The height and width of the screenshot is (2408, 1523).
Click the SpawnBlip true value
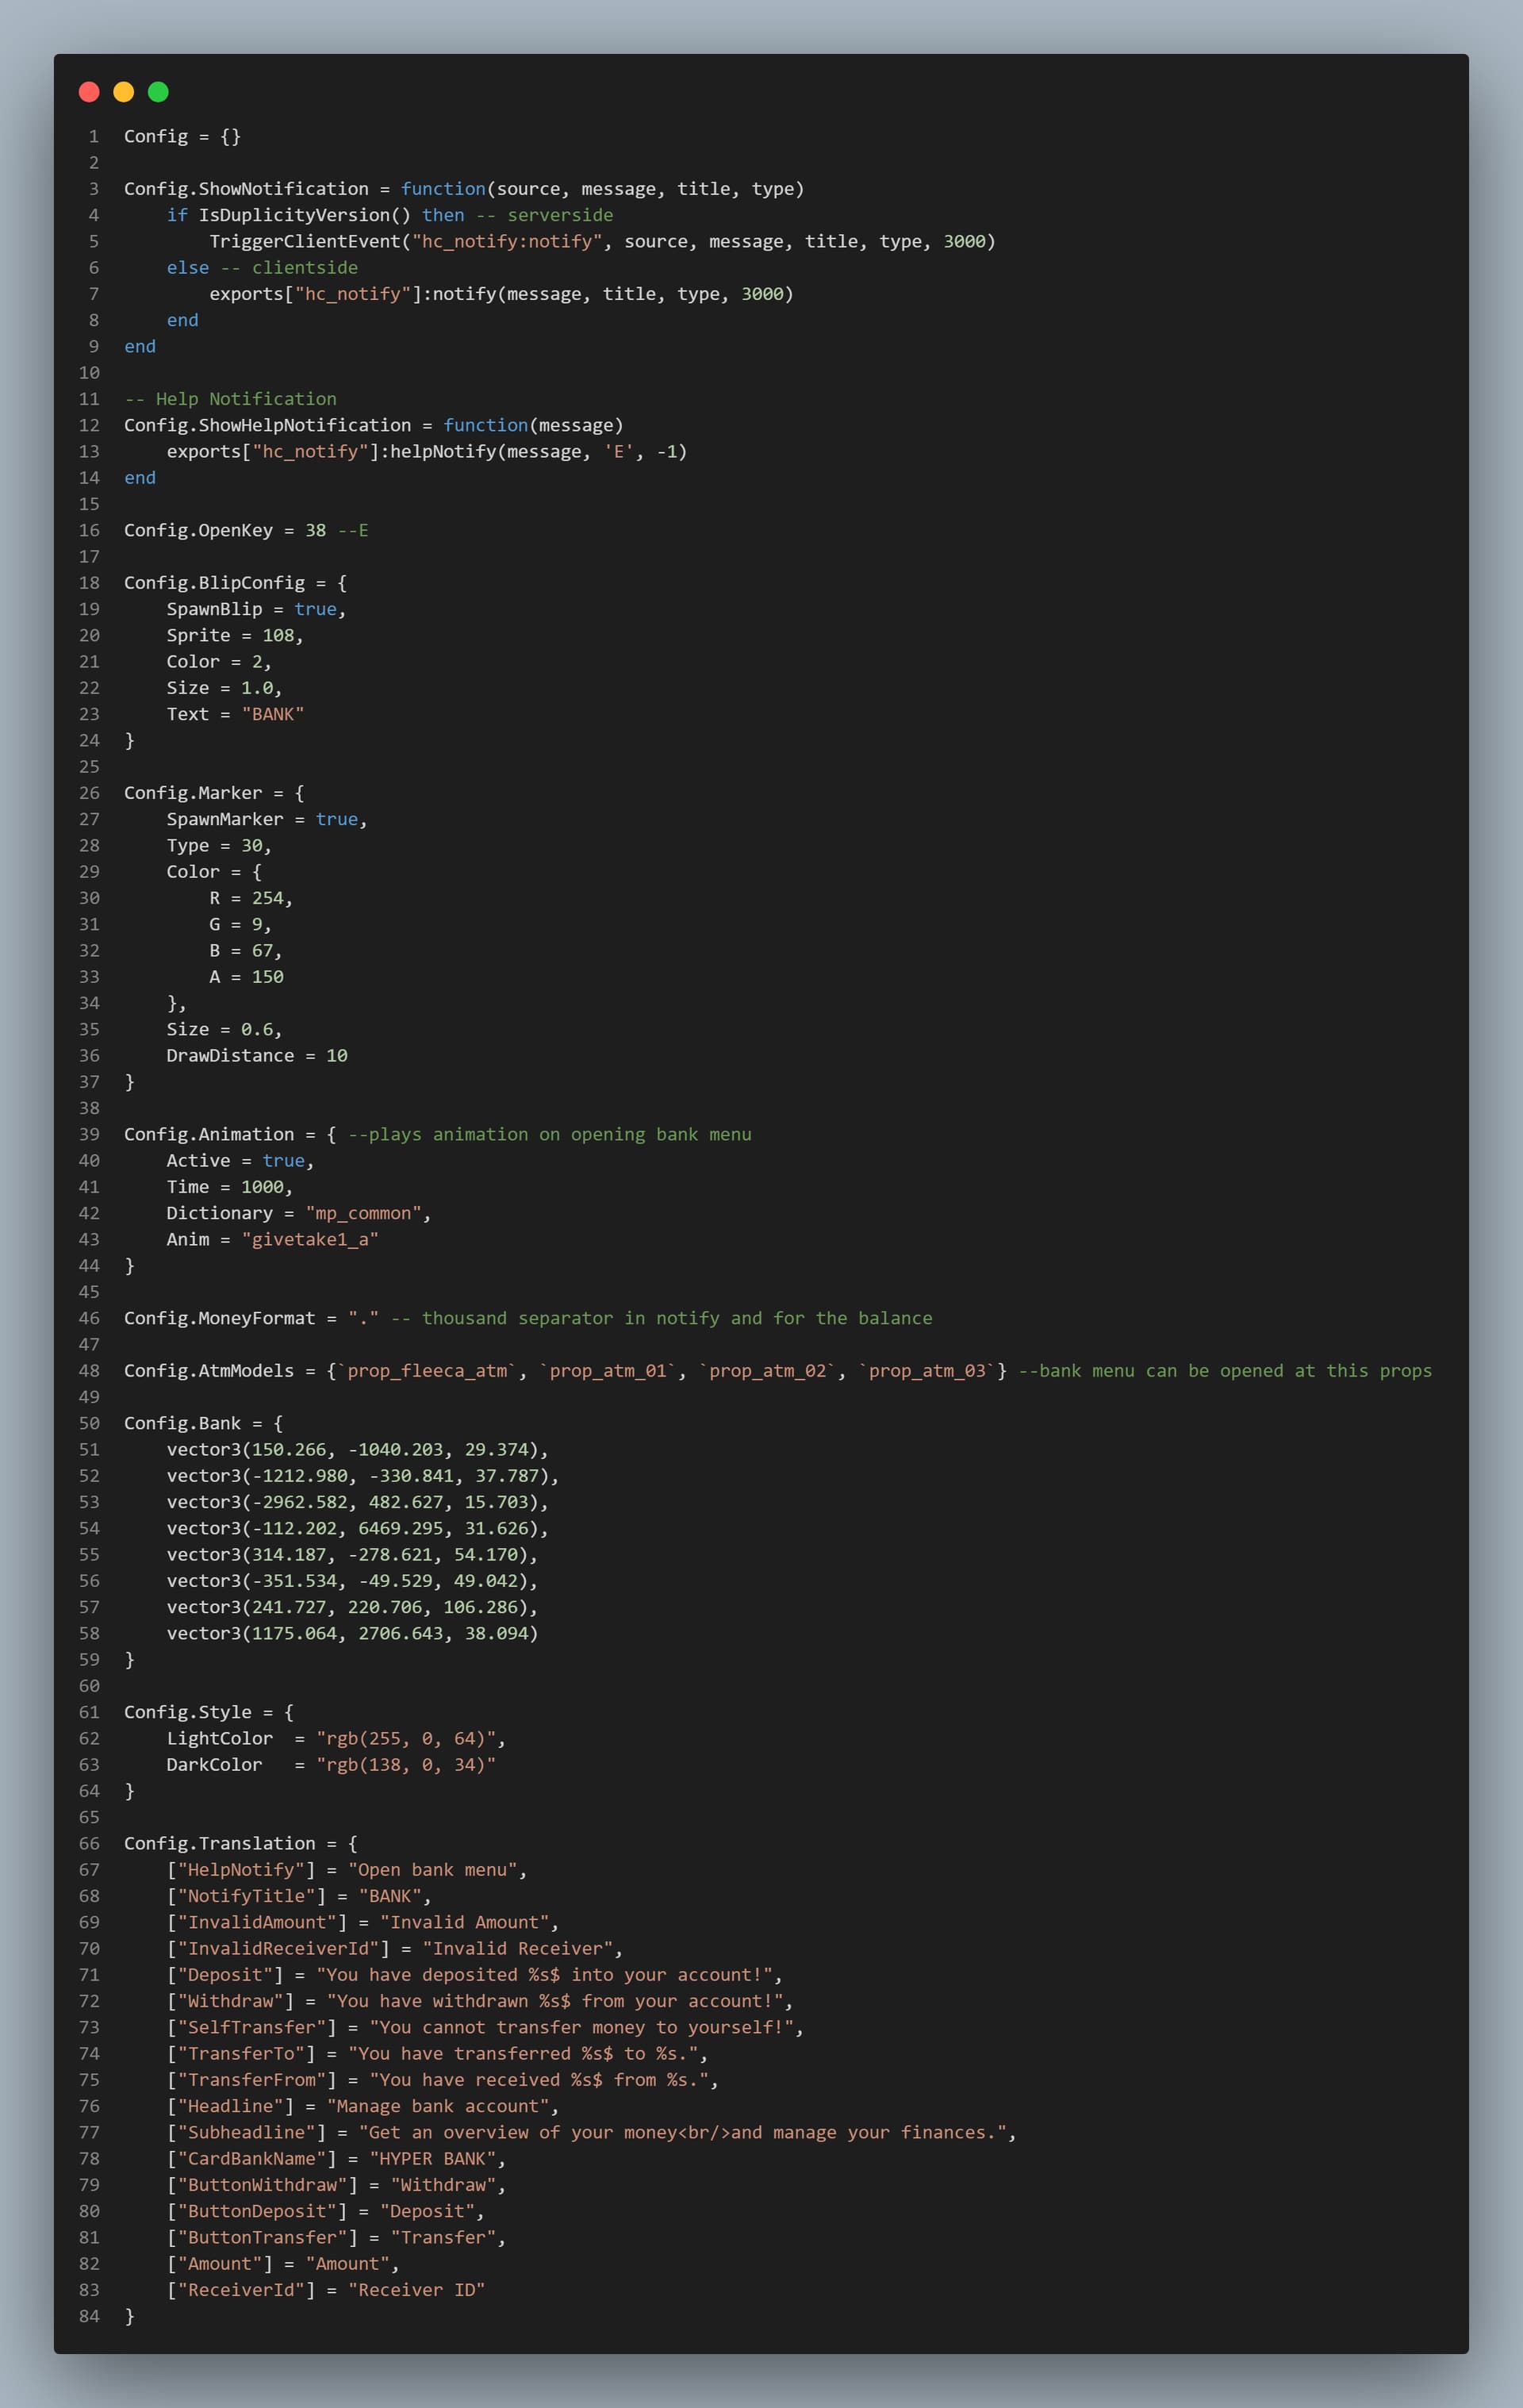pyautogui.click(x=315, y=609)
